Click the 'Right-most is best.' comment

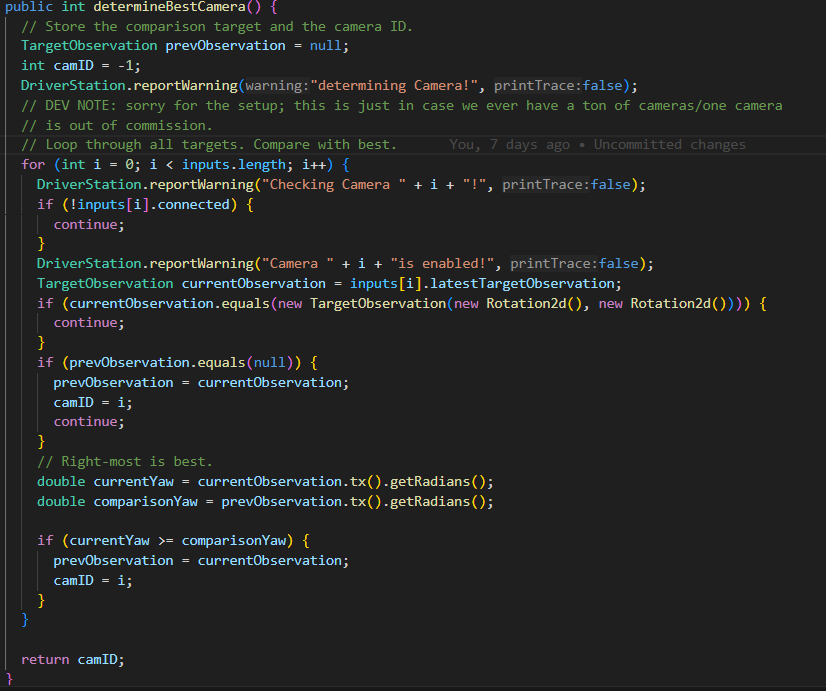tap(125, 461)
